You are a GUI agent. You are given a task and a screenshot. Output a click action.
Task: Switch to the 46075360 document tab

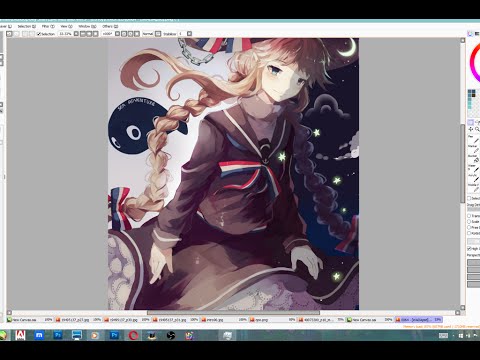click(321, 319)
